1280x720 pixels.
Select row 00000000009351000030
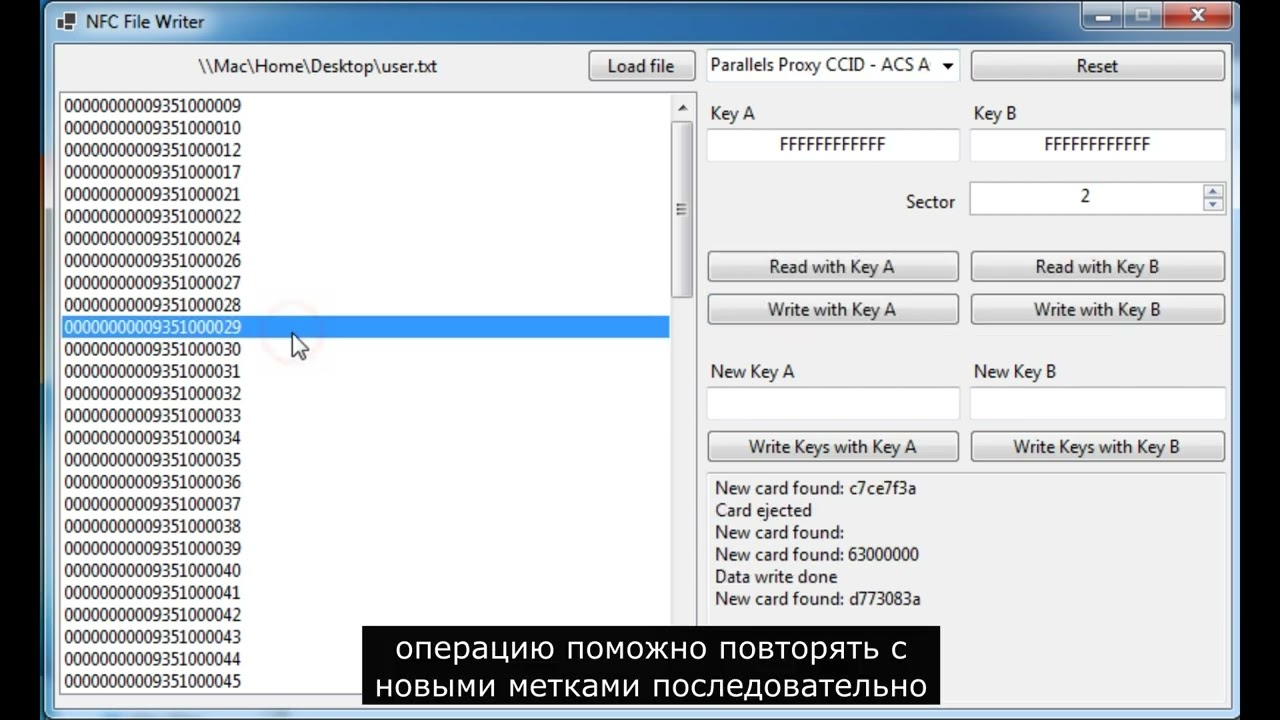pos(365,349)
